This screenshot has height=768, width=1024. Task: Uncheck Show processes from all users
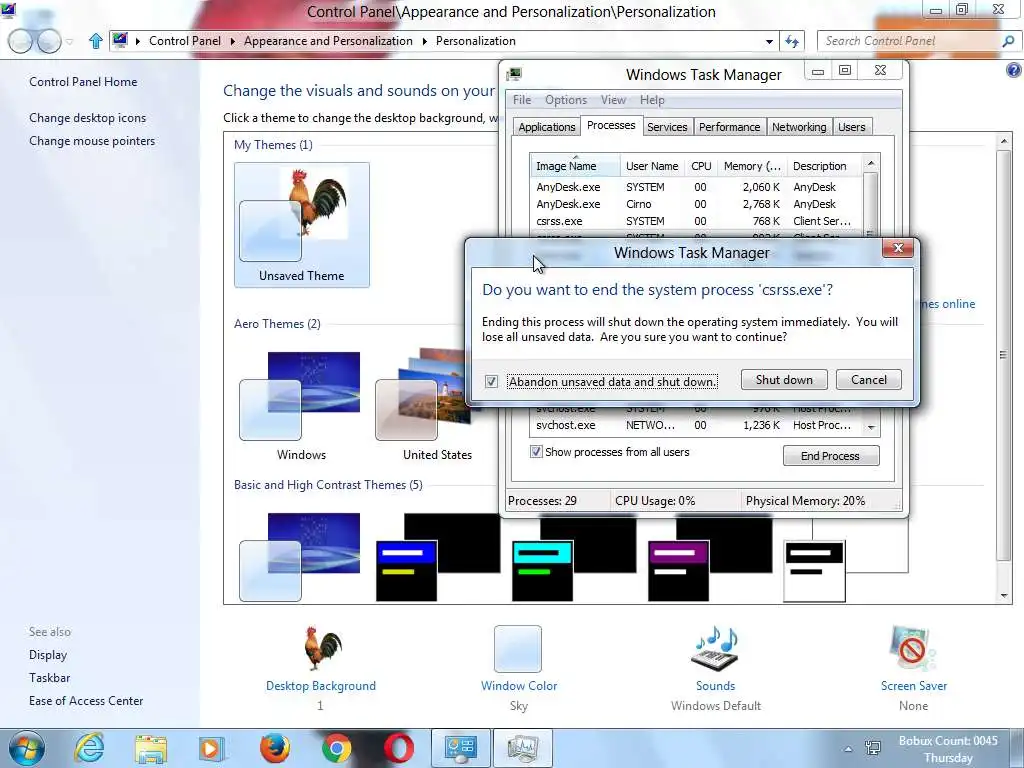pos(536,452)
